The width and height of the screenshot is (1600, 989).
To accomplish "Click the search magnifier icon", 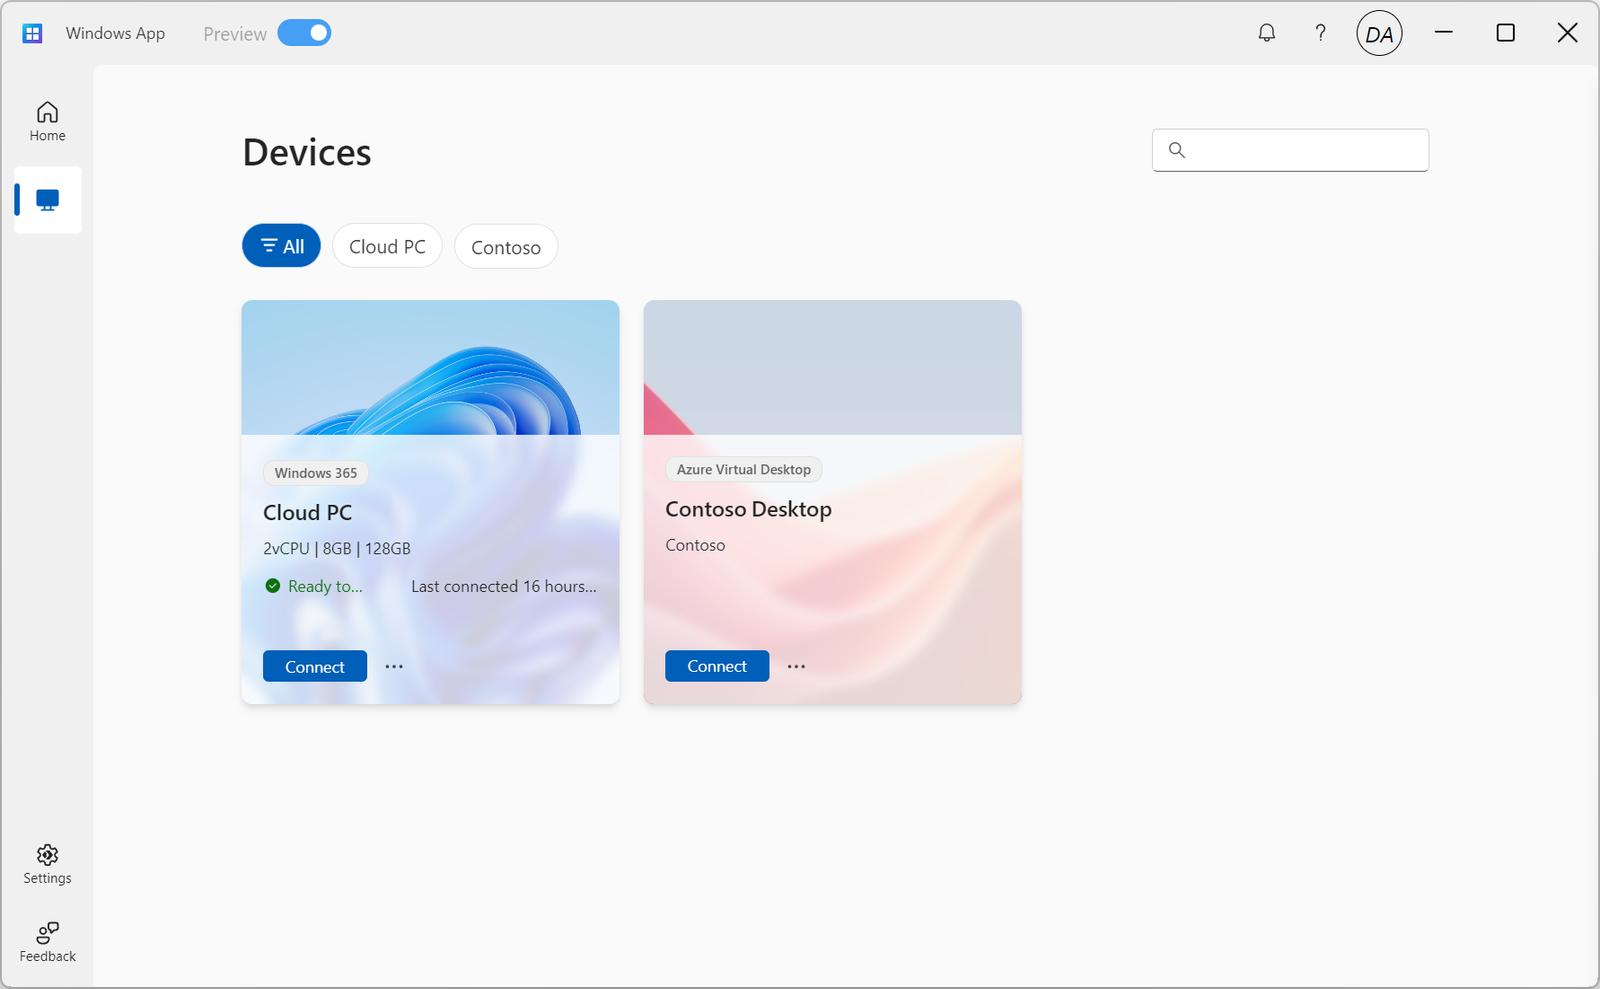I will [x=1176, y=150].
